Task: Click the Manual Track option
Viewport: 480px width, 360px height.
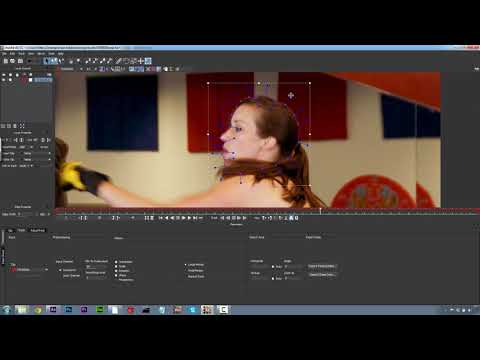Action: [x=196, y=276]
